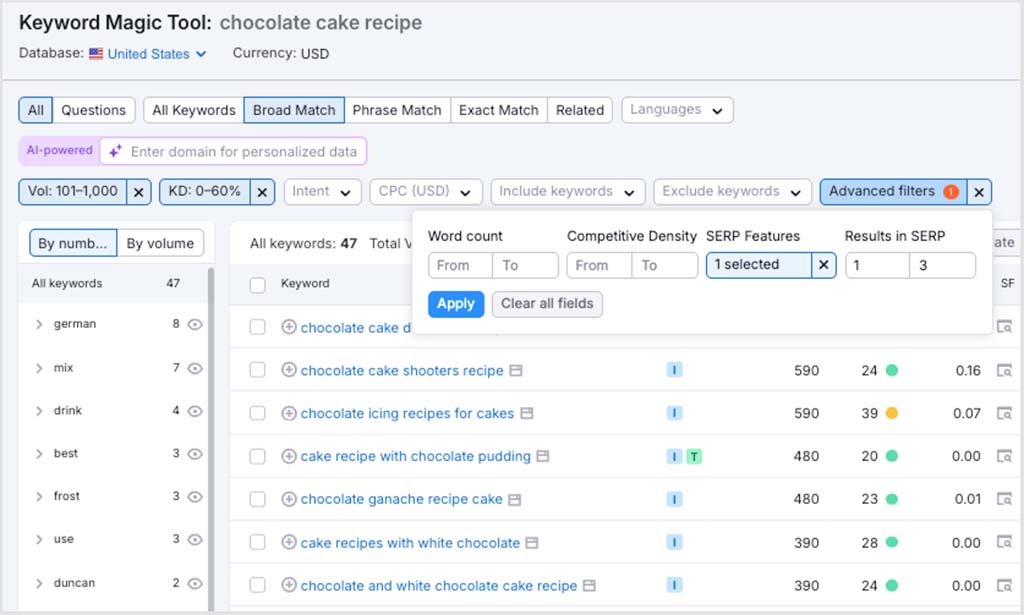The width and height of the screenshot is (1024, 615).
Task: Click the SERP analysis magnifier on the top keyword row
Action: pyautogui.click(x=1005, y=328)
